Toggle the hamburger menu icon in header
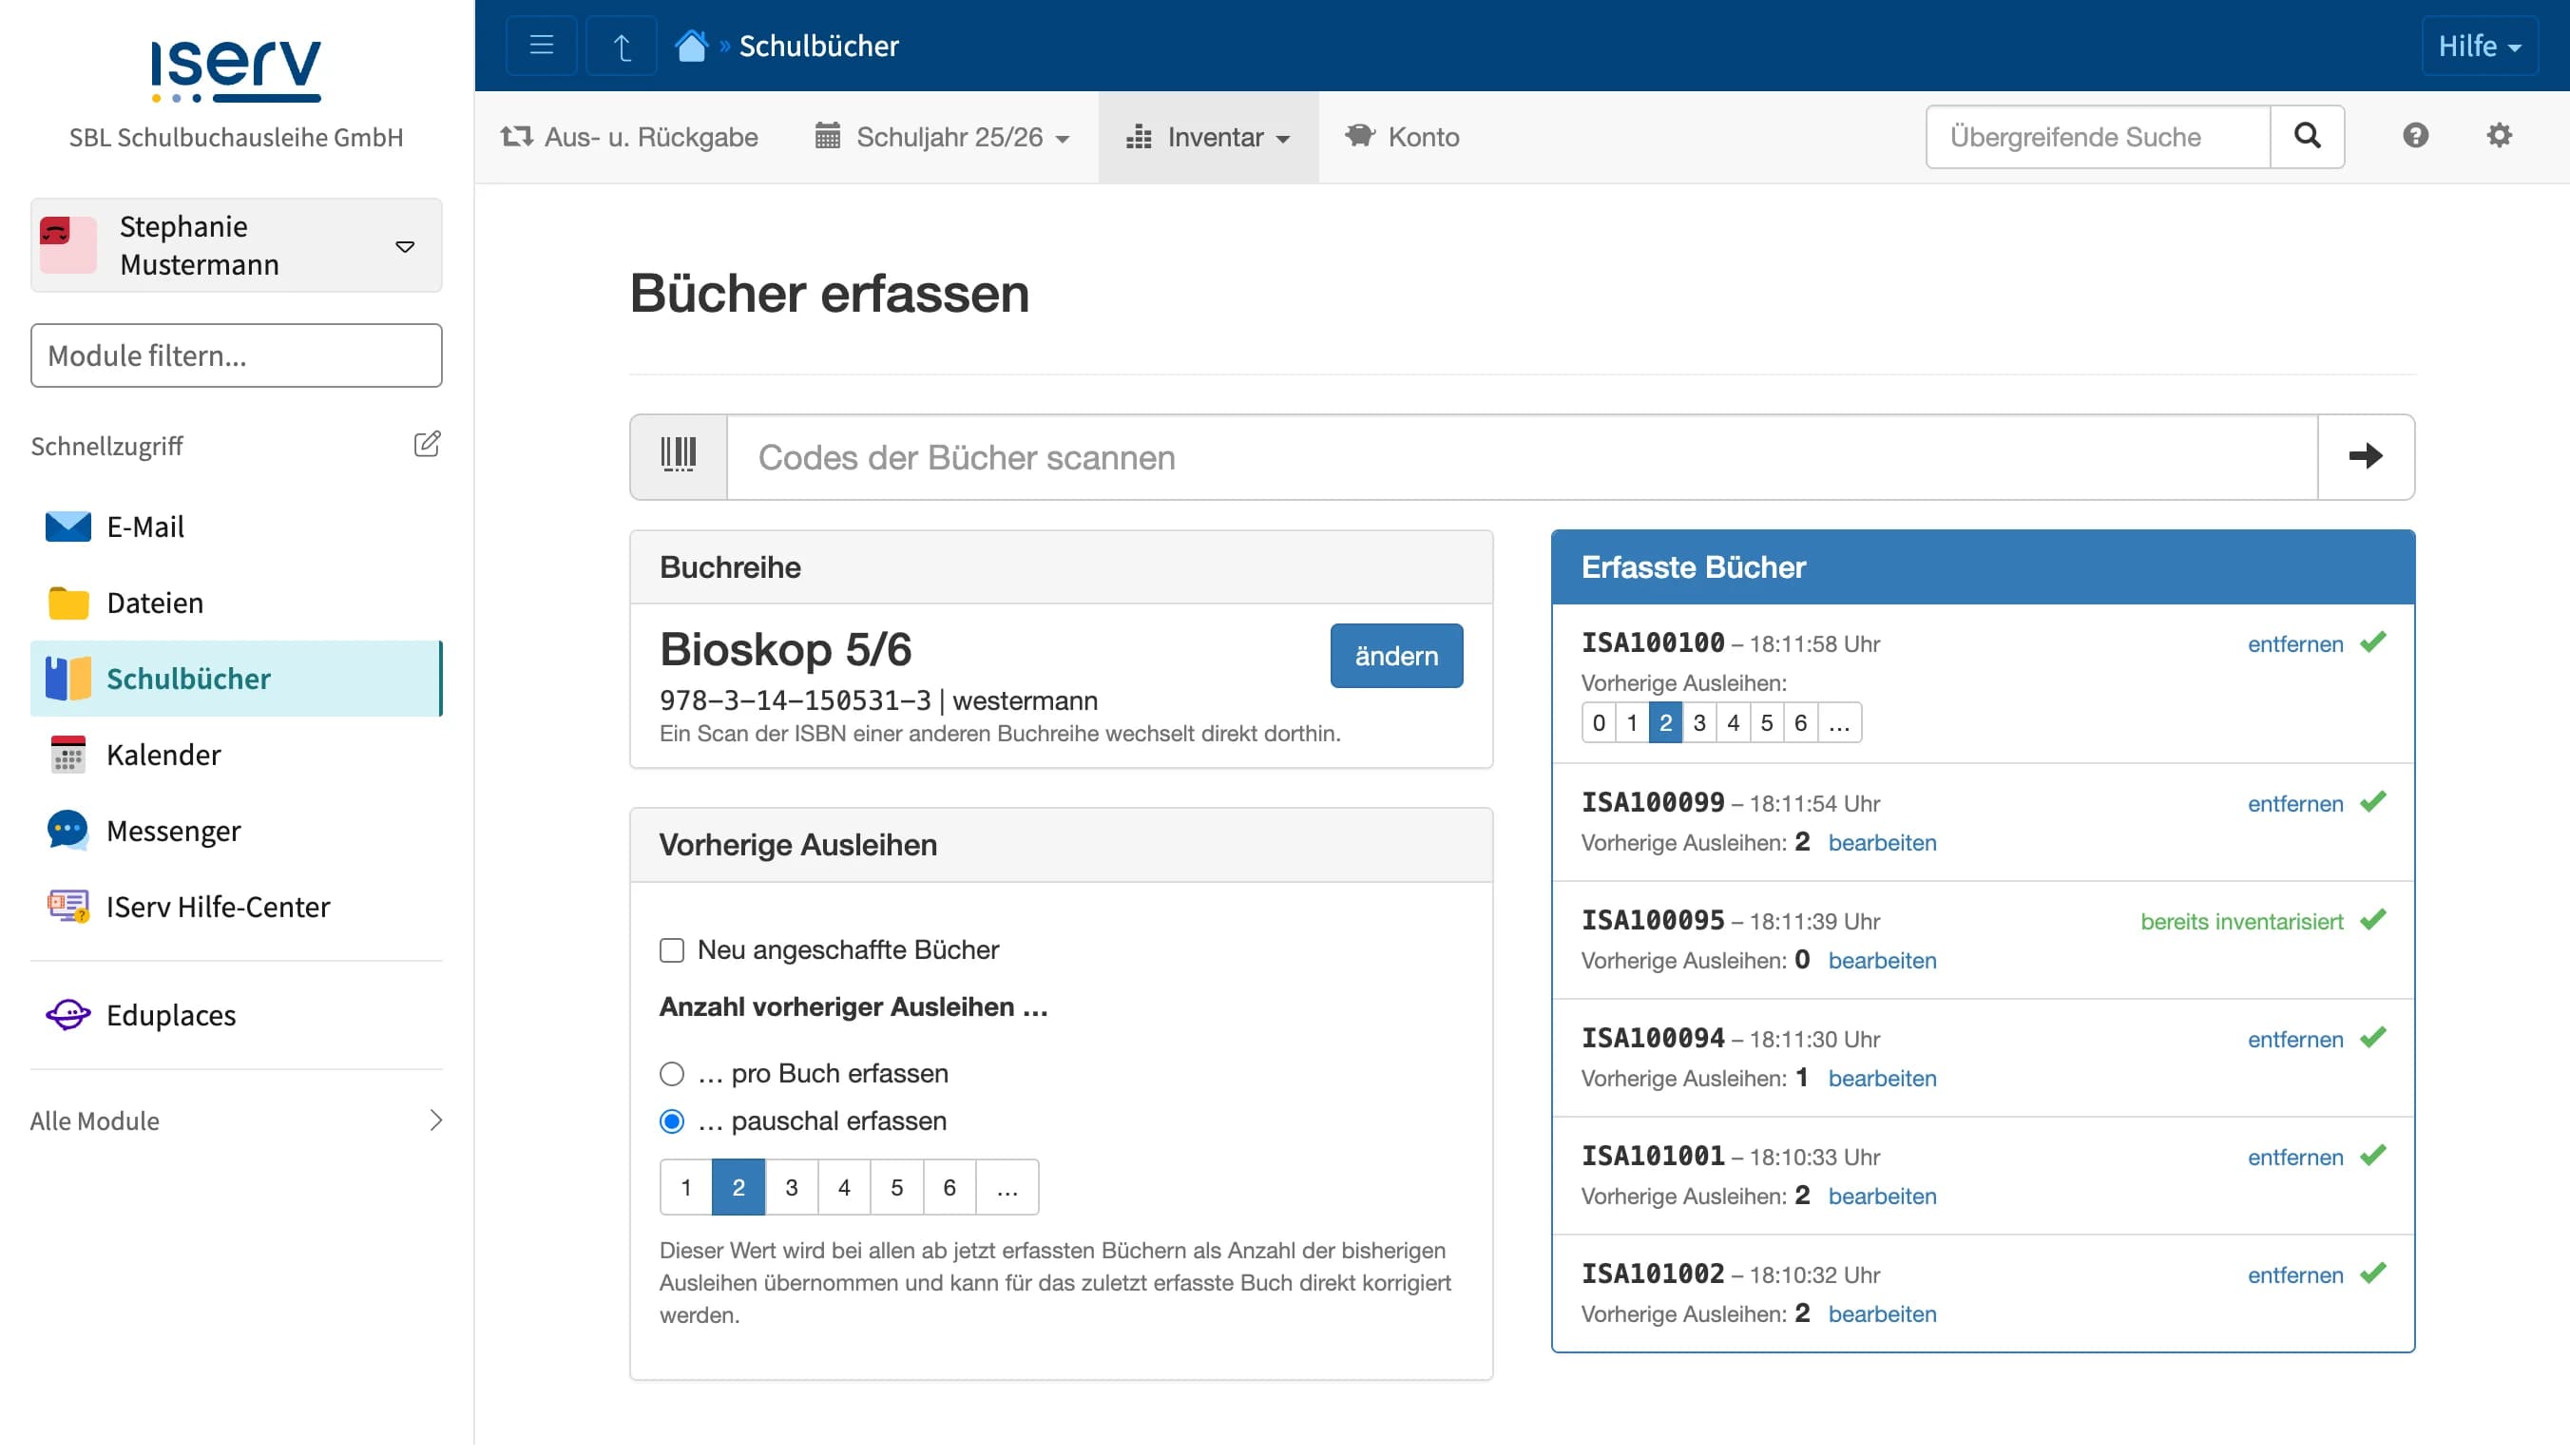 (x=541, y=46)
